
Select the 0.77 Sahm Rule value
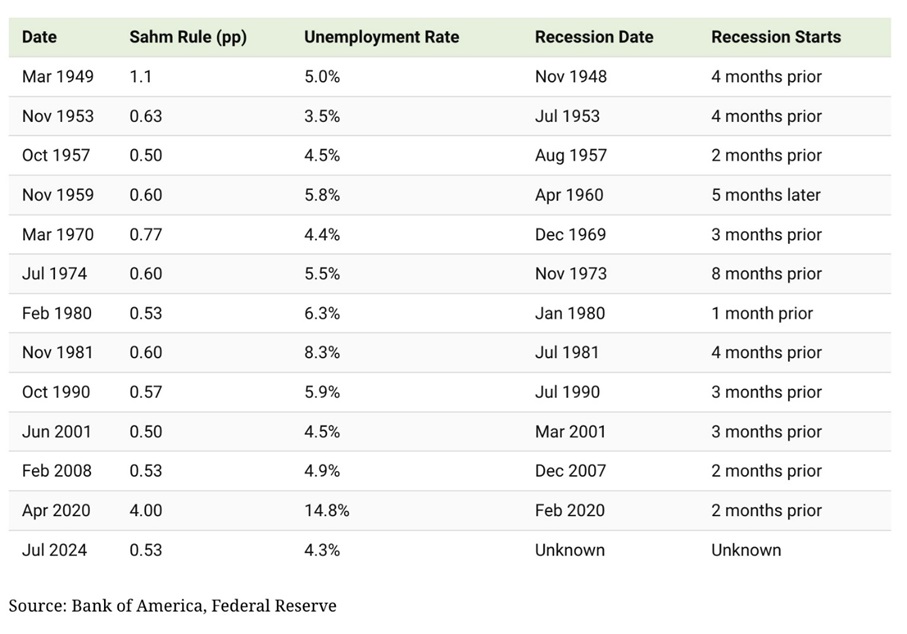pos(146,235)
